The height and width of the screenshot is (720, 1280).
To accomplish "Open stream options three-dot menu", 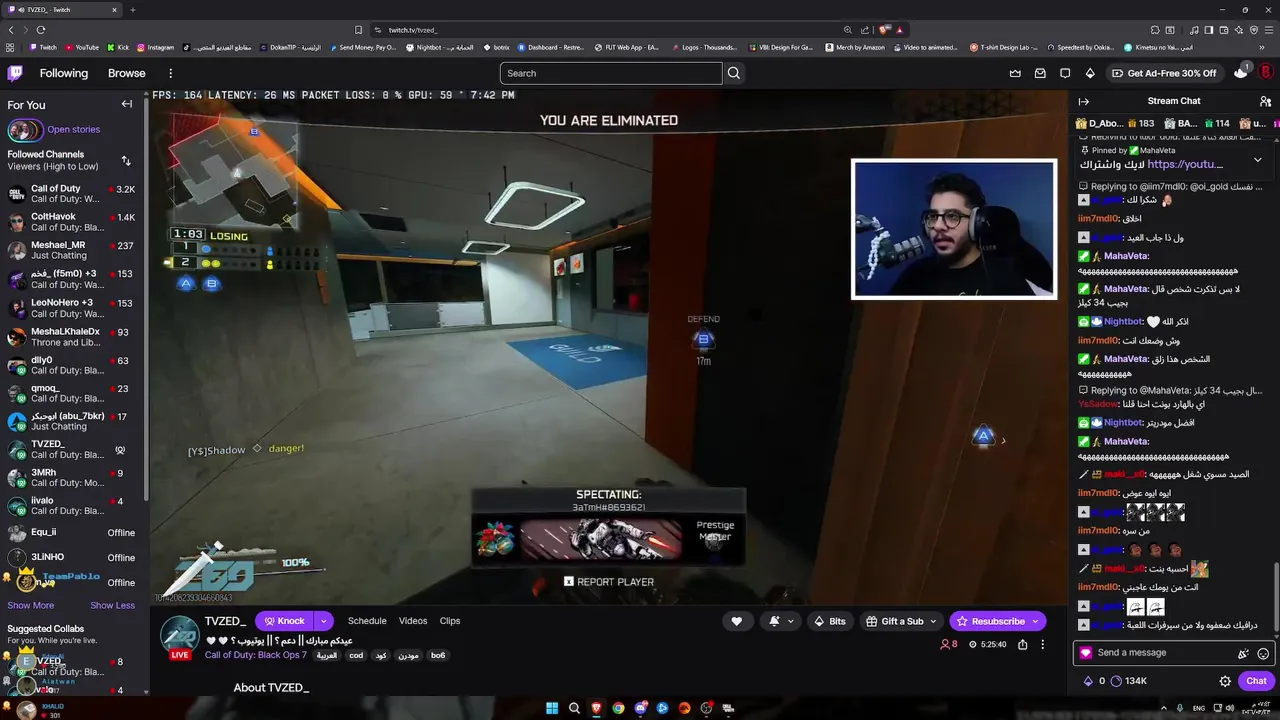I will 1042,645.
